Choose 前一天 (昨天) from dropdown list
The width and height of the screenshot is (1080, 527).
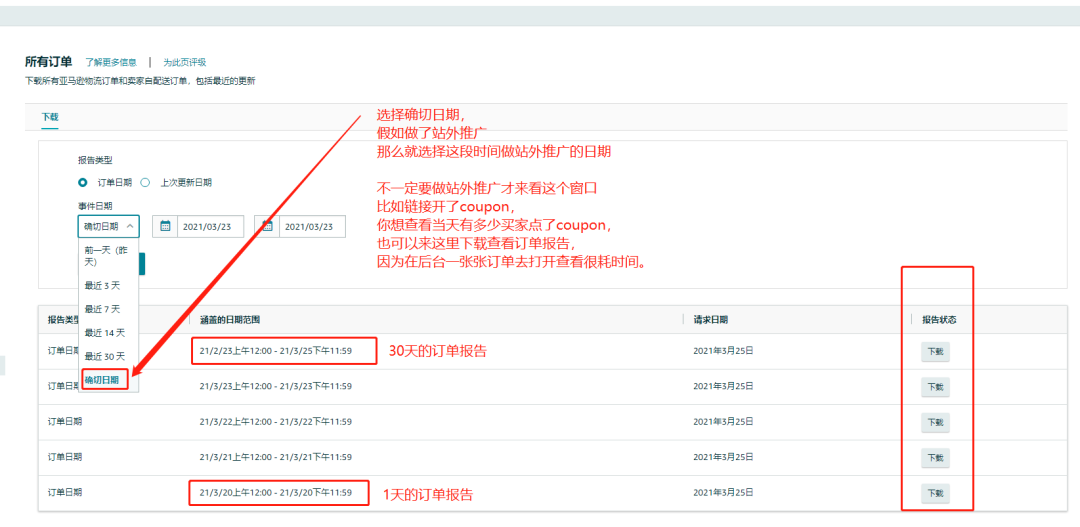pyautogui.click(x=108, y=255)
